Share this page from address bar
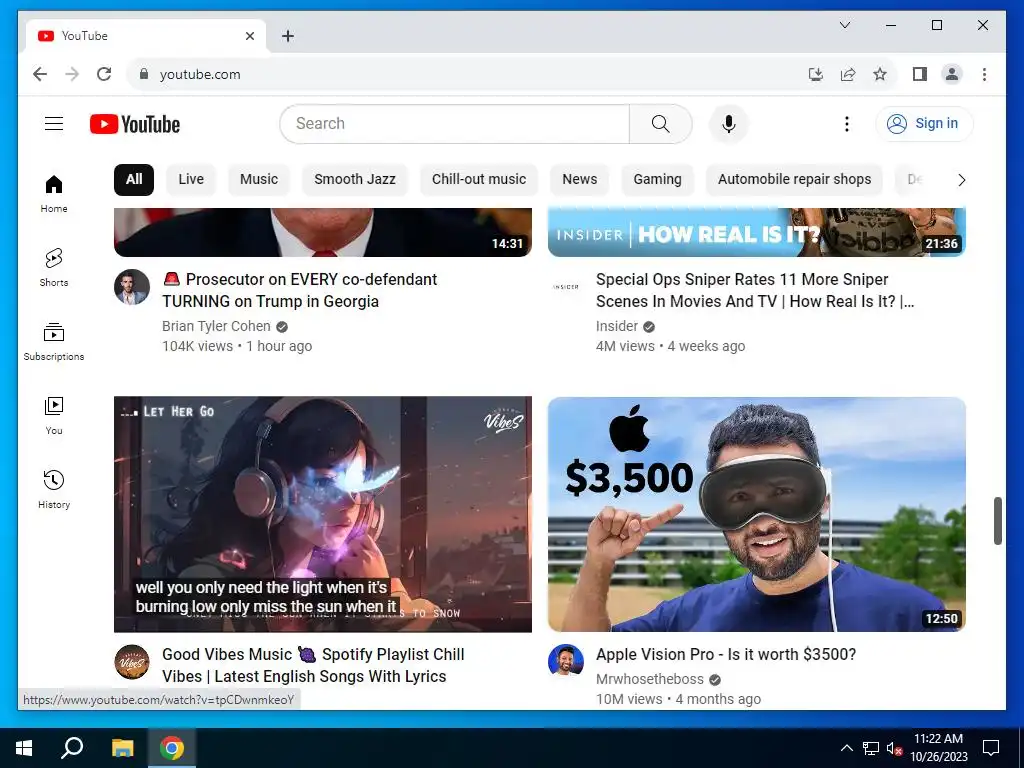The image size is (1024, 768). click(x=848, y=74)
